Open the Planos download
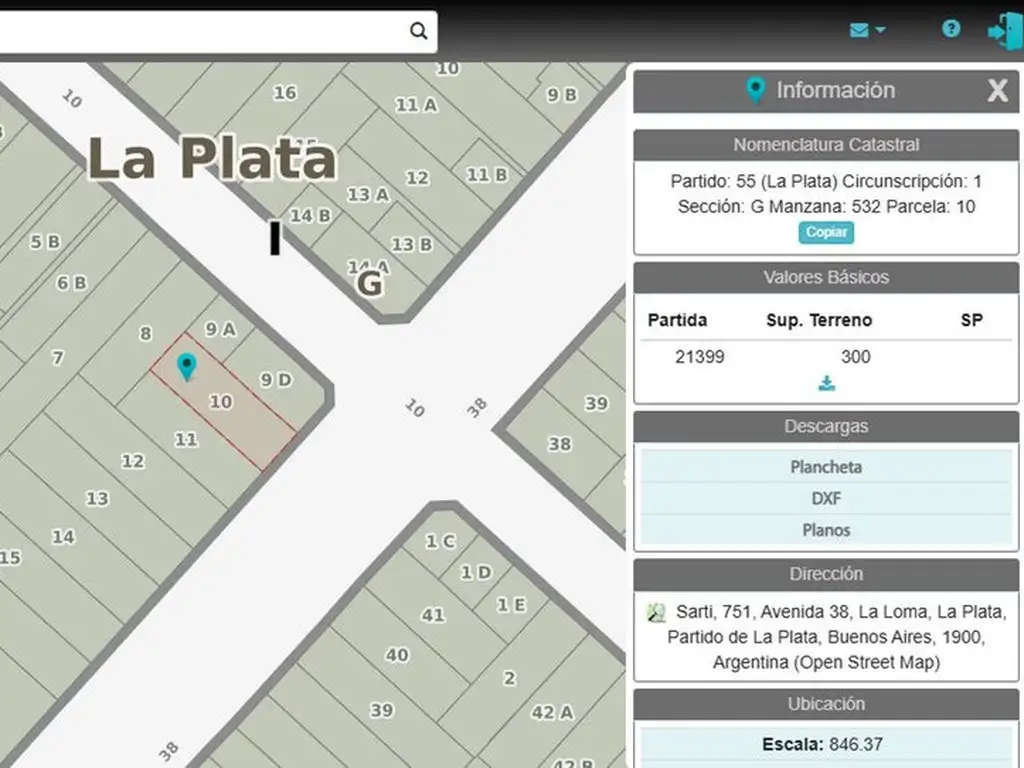Image resolution: width=1024 pixels, height=768 pixels. tap(826, 530)
